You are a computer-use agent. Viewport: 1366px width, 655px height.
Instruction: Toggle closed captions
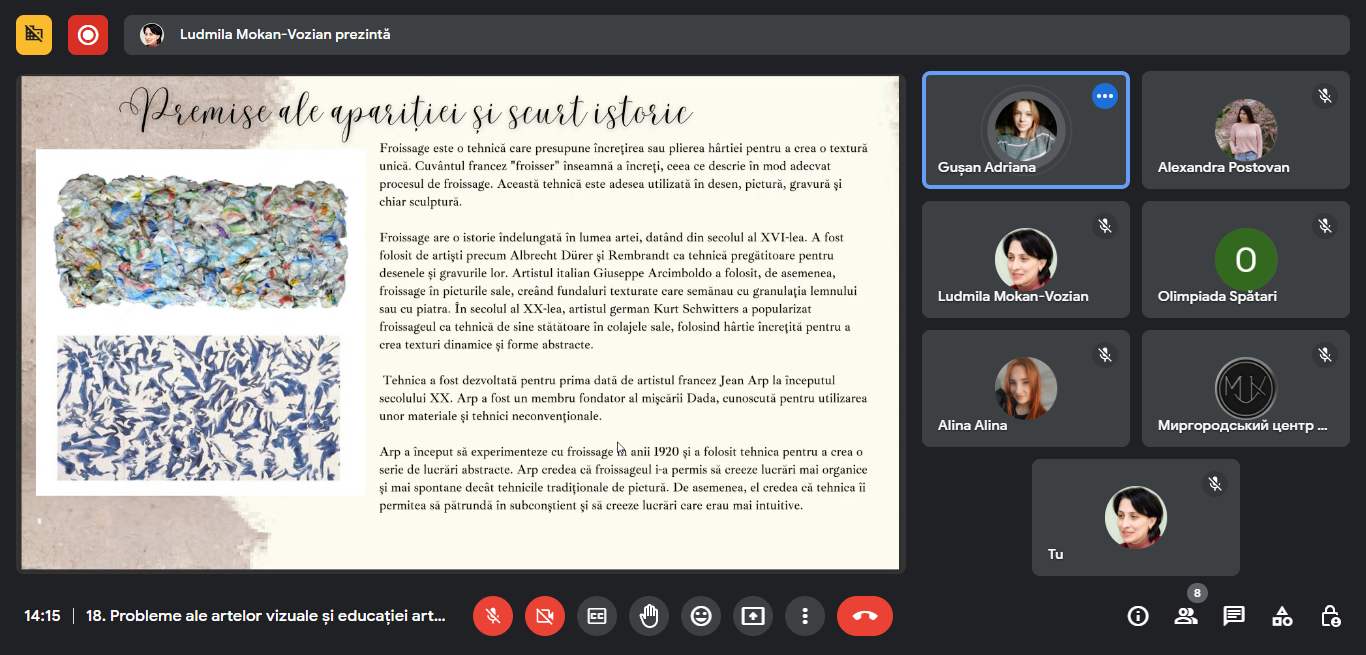[x=597, y=616]
